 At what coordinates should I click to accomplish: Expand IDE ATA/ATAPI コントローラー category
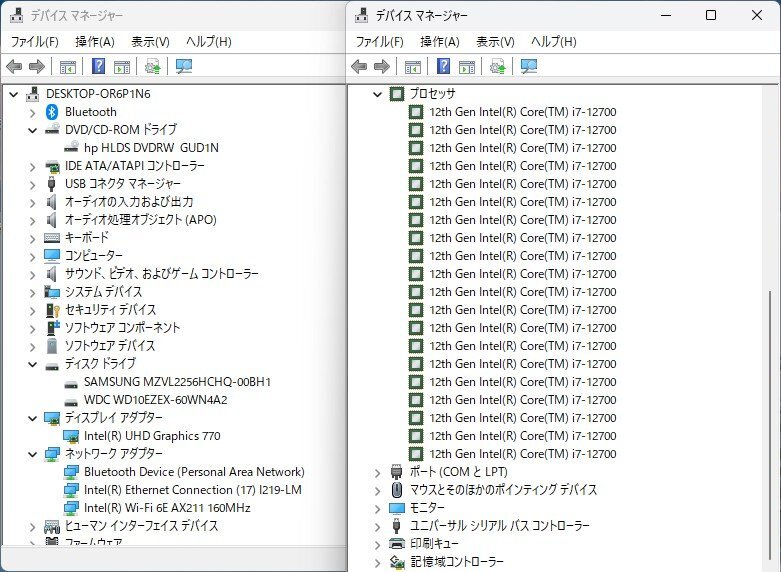click(x=32, y=166)
